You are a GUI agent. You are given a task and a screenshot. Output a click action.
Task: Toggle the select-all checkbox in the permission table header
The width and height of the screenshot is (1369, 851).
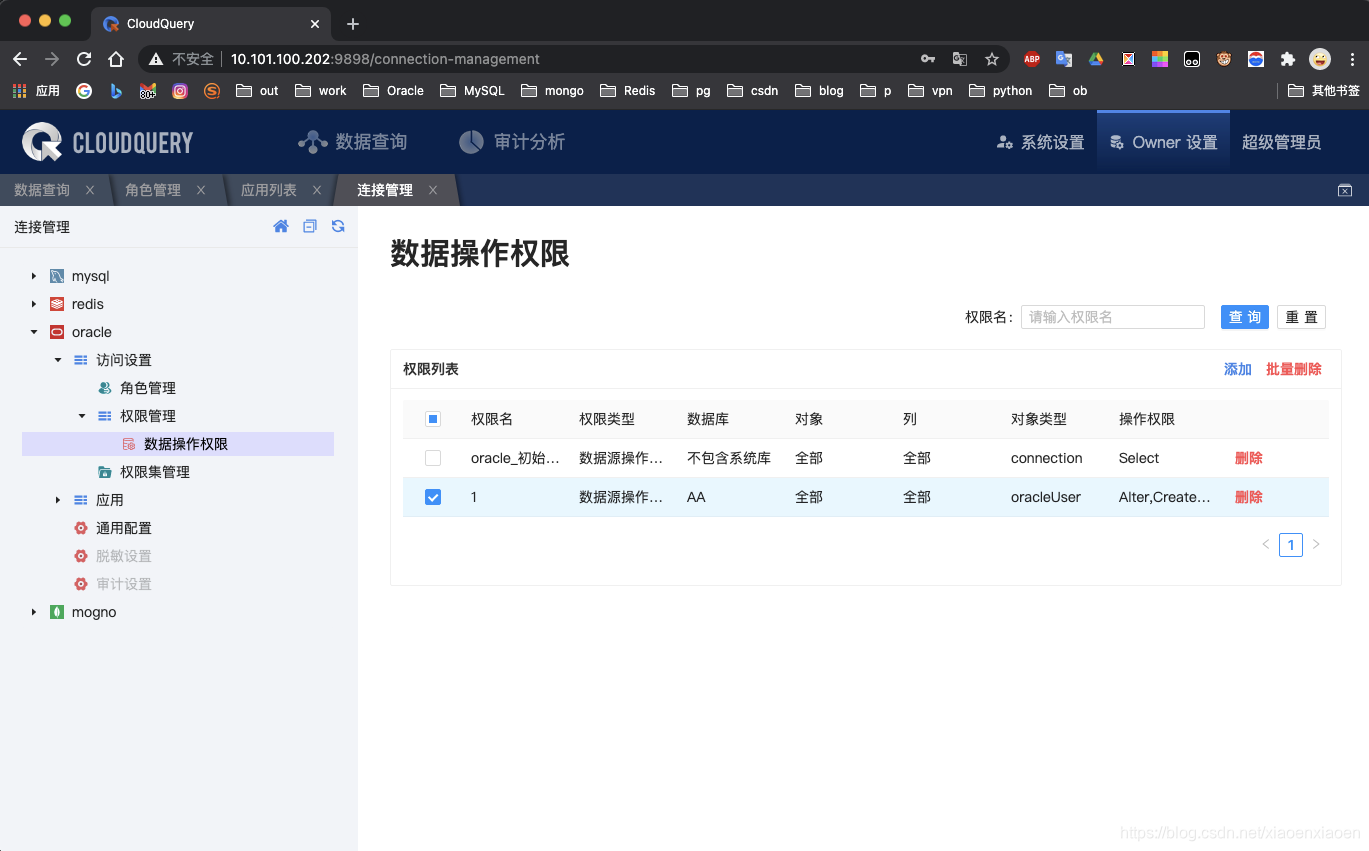tap(433, 419)
